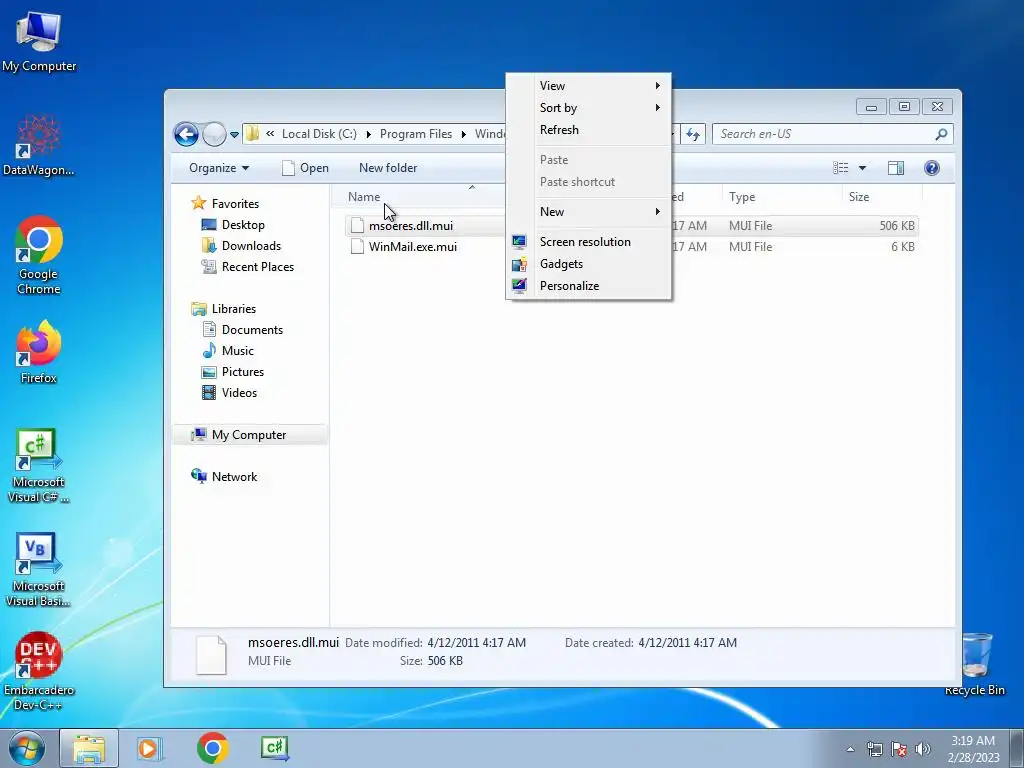
Task: Click the Windows Start orb
Action: tap(26, 748)
